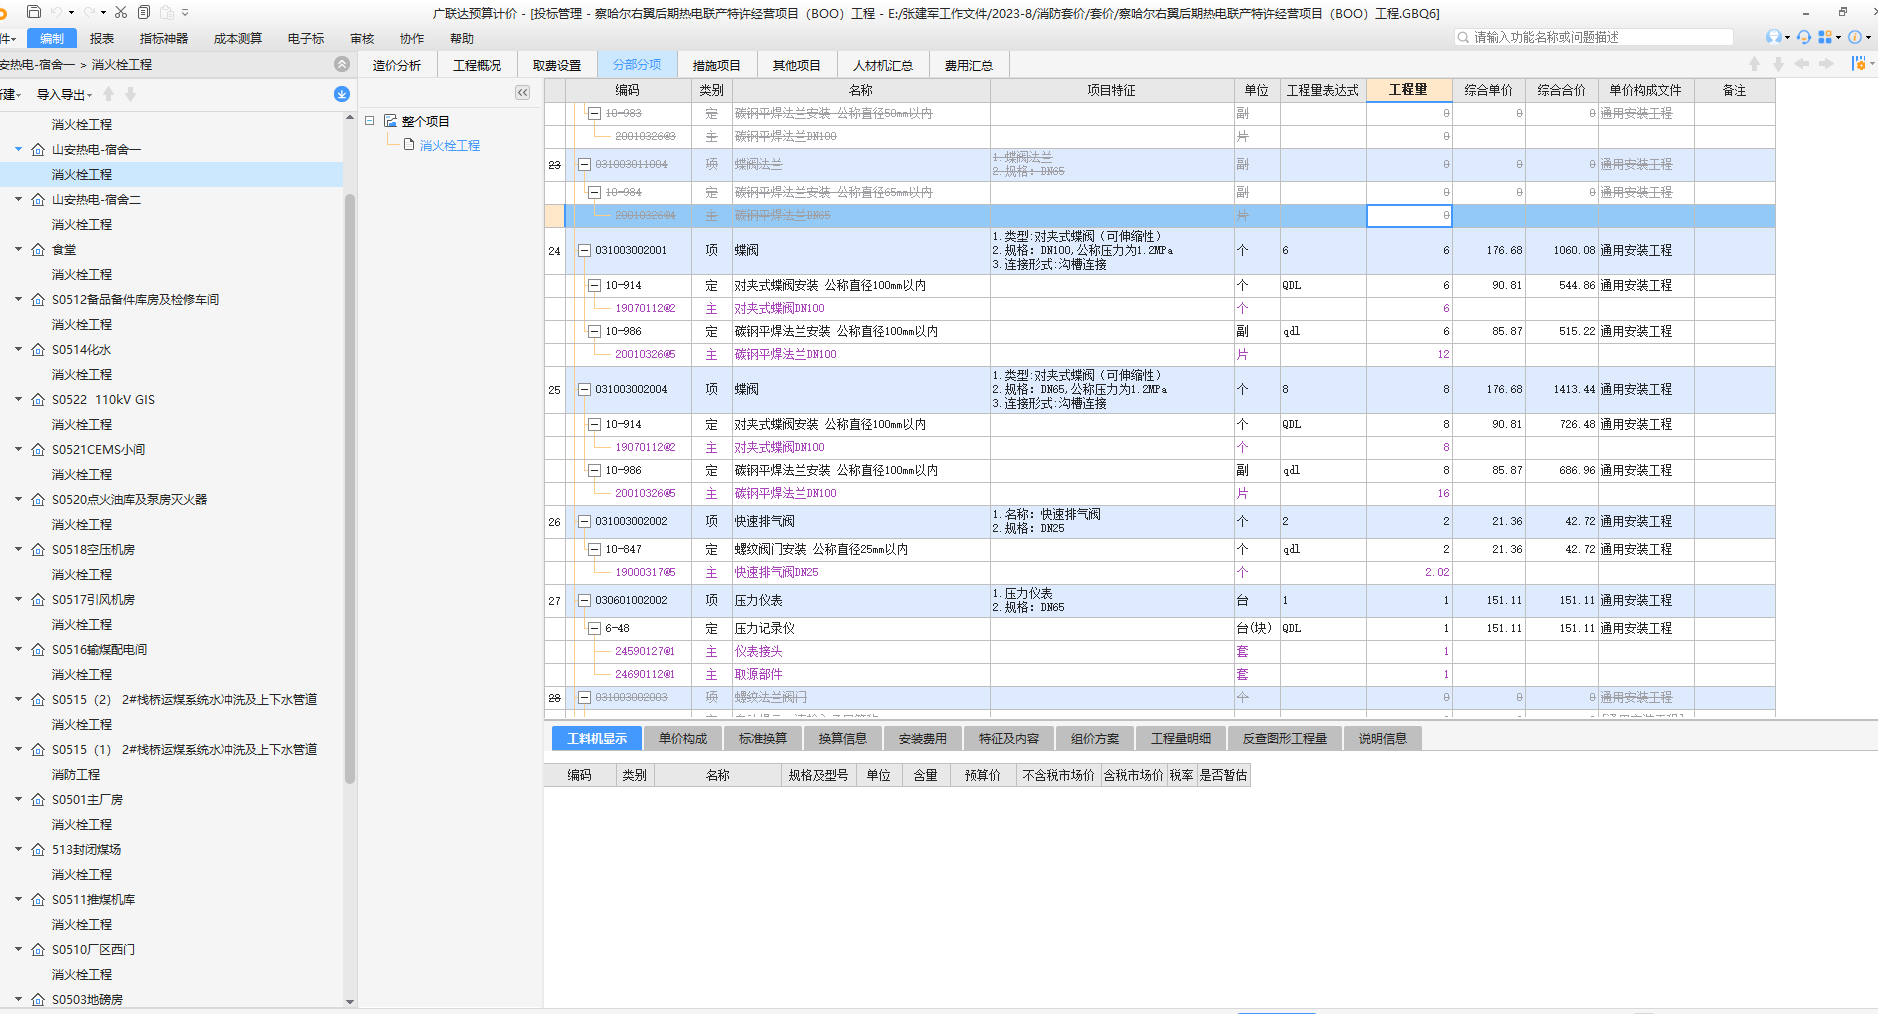This screenshot has width=1878, height=1014.
Task: Click the up arrow in project tree toolbar
Action: [108, 94]
